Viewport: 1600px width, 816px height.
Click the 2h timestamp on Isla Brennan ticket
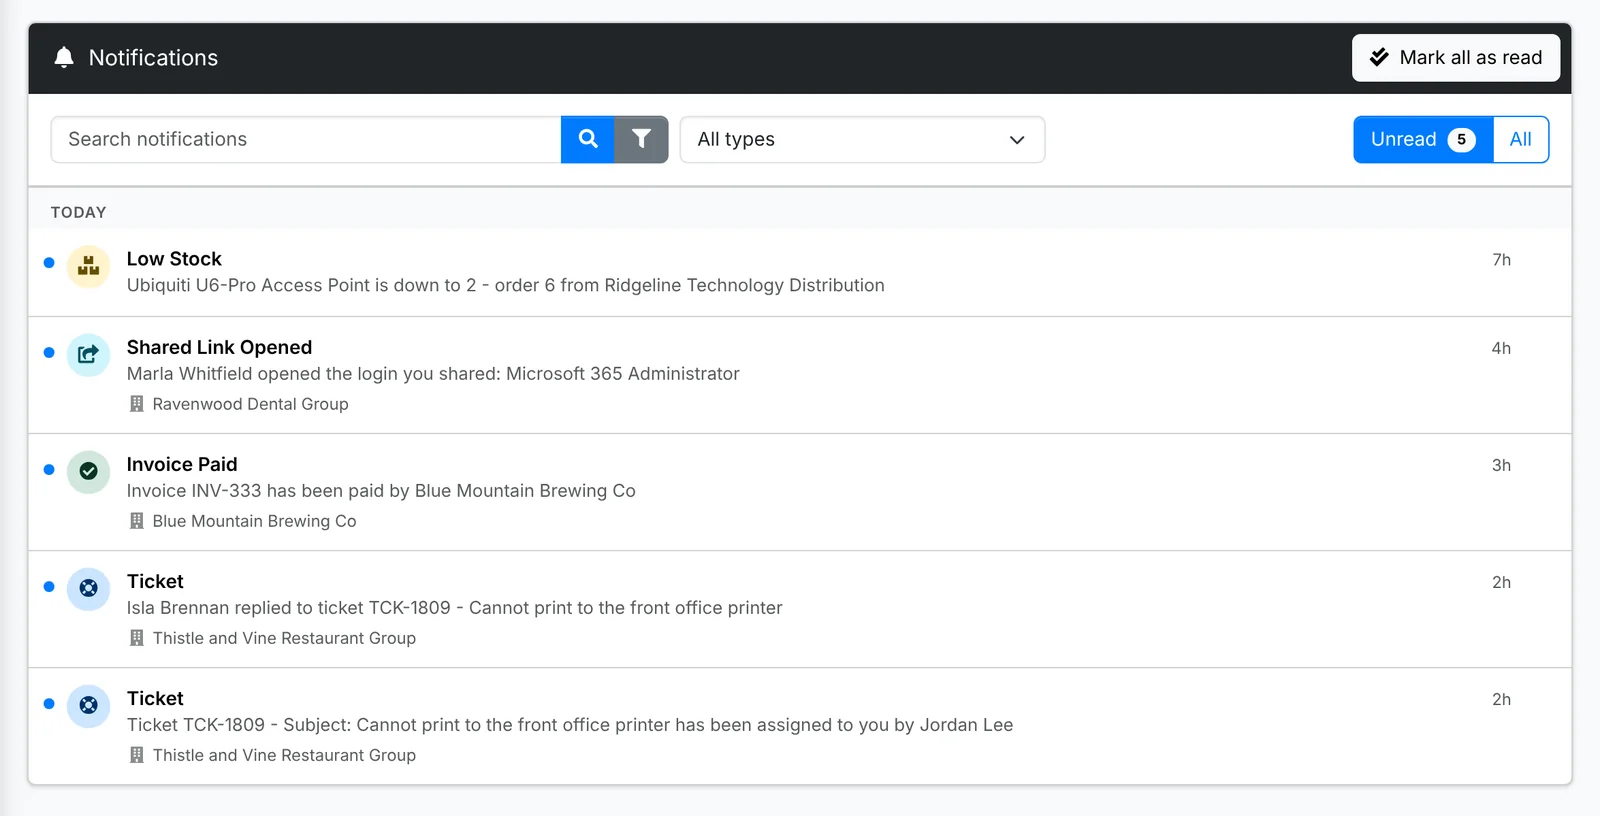coord(1501,582)
